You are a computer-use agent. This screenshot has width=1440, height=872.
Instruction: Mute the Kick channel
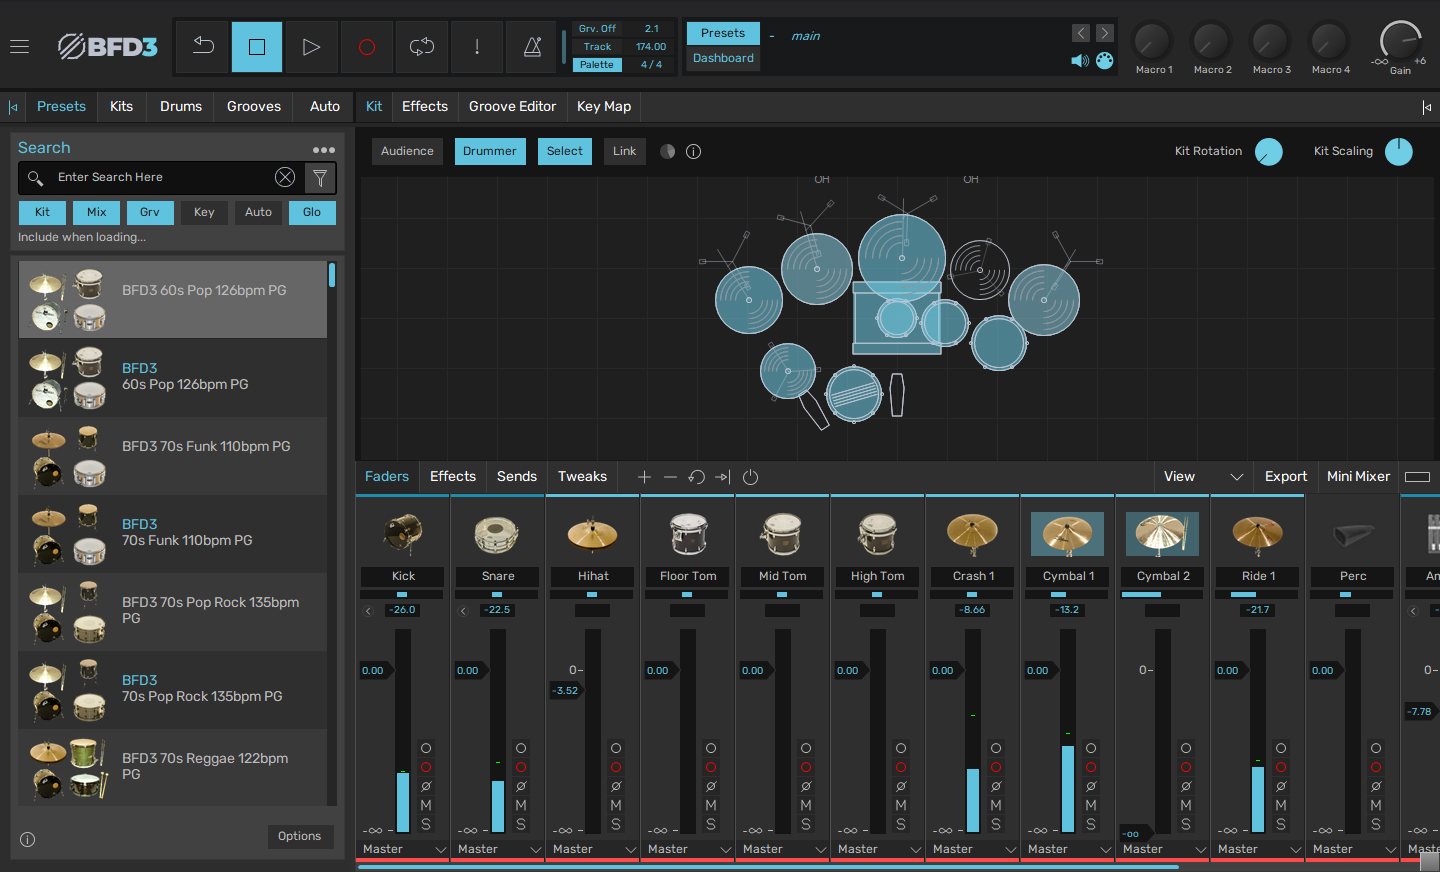click(x=426, y=805)
